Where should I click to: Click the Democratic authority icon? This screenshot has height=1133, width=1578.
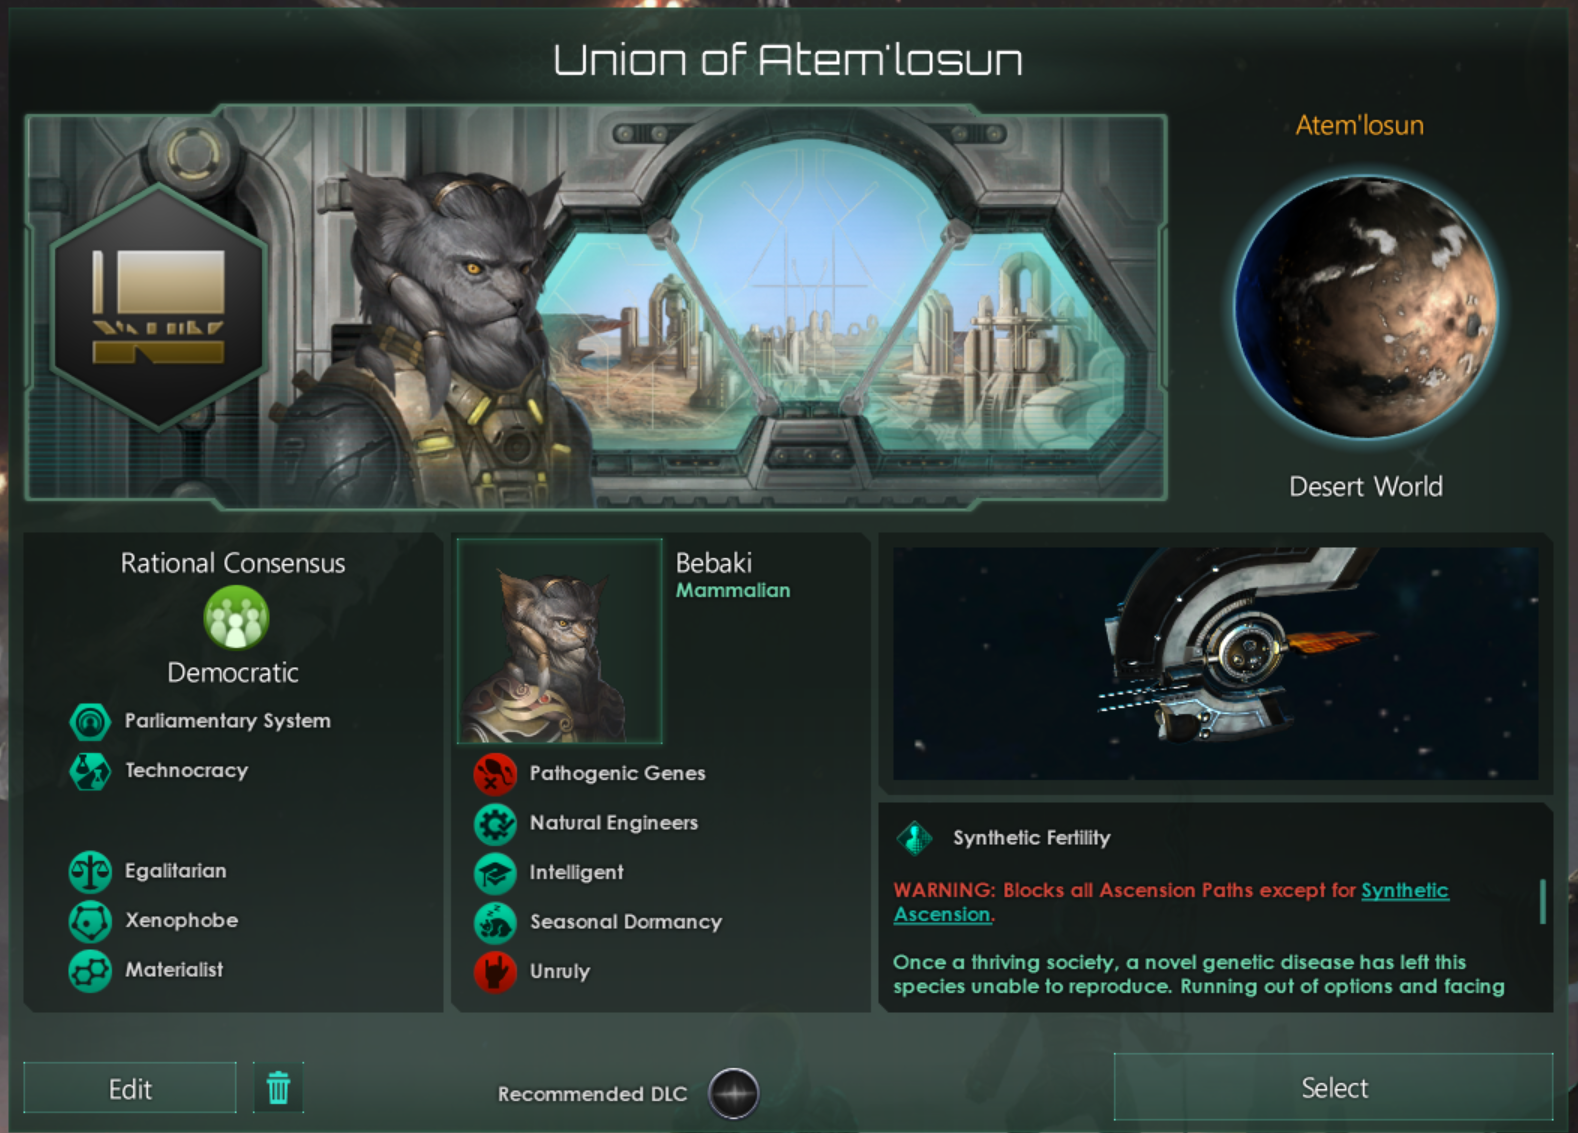[x=236, y=618]
